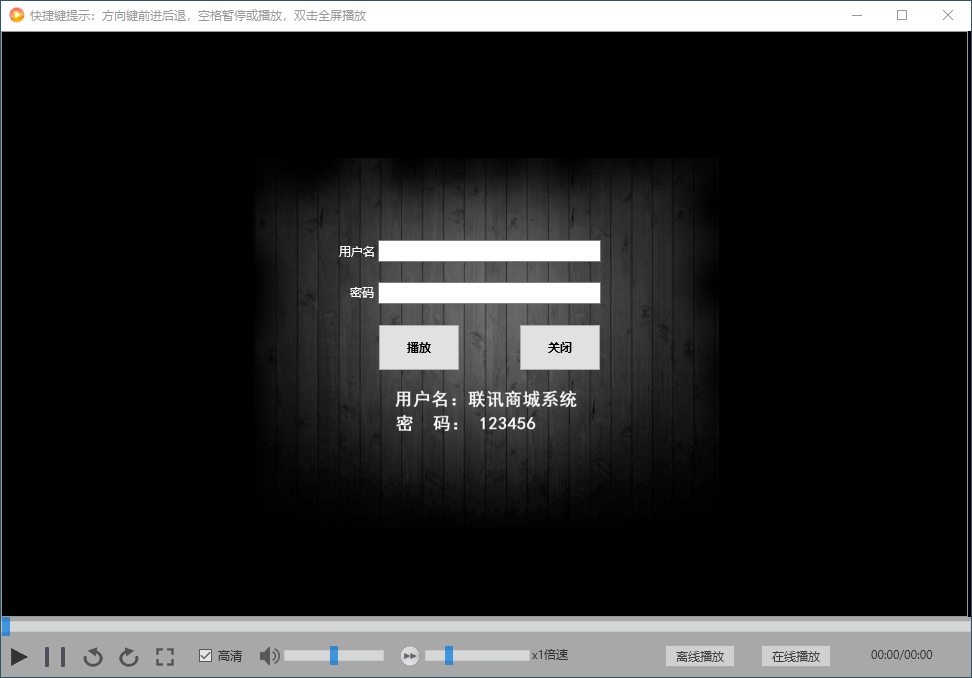
Task: Mute audio with the speaker icon
Action: tap(270, 656)
